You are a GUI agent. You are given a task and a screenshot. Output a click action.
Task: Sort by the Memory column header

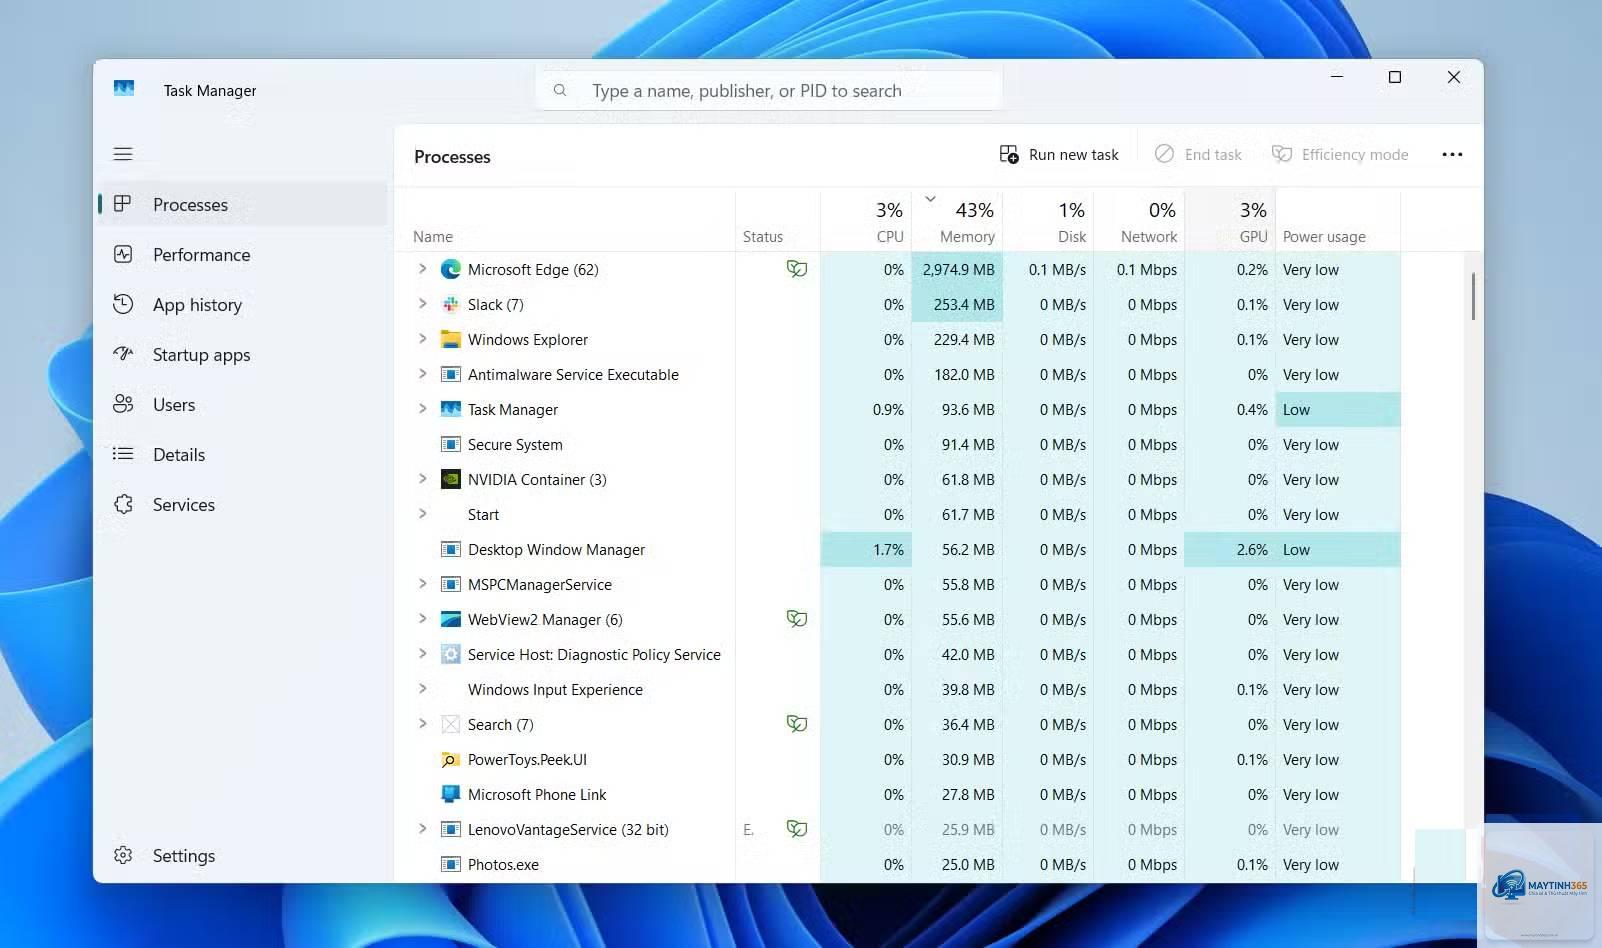[x=957, y=222]
